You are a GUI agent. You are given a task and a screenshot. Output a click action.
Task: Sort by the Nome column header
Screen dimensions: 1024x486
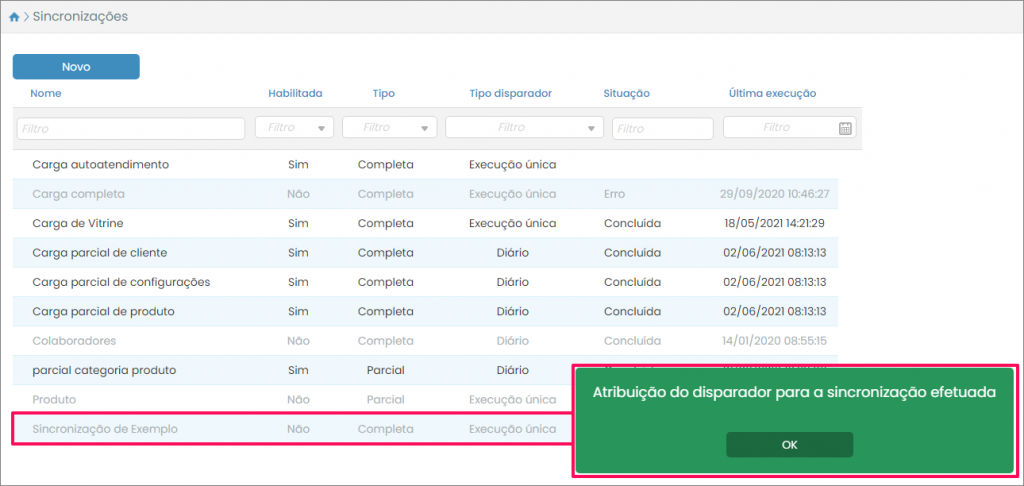pyautogui.click(x=46, y=93)
